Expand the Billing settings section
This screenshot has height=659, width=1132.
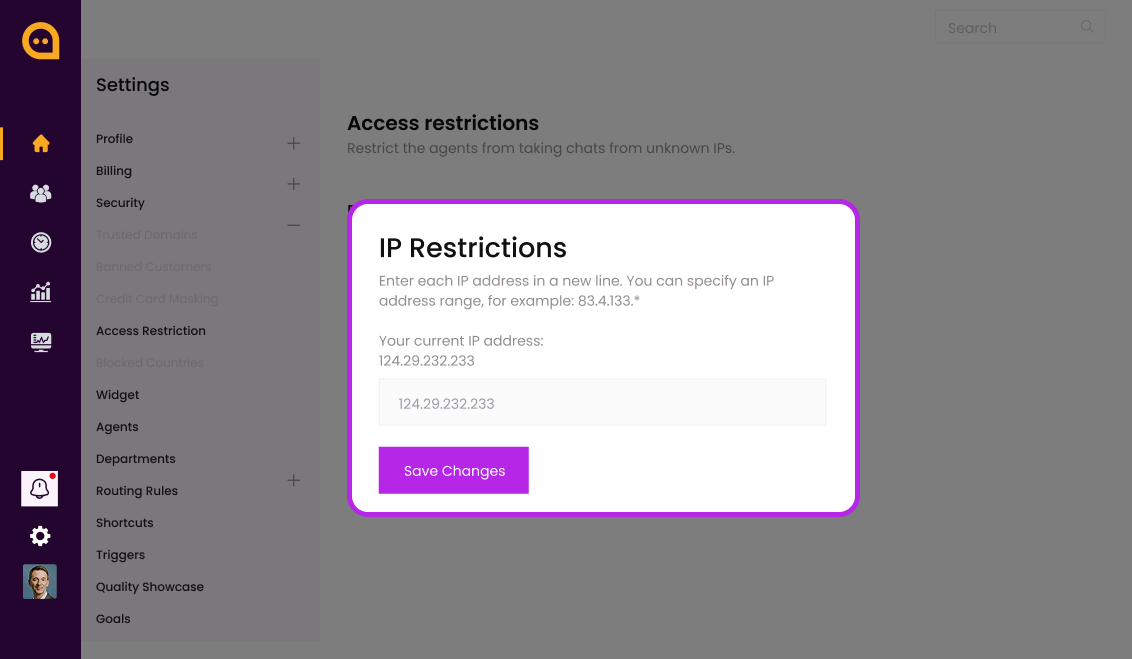(293, 184)
